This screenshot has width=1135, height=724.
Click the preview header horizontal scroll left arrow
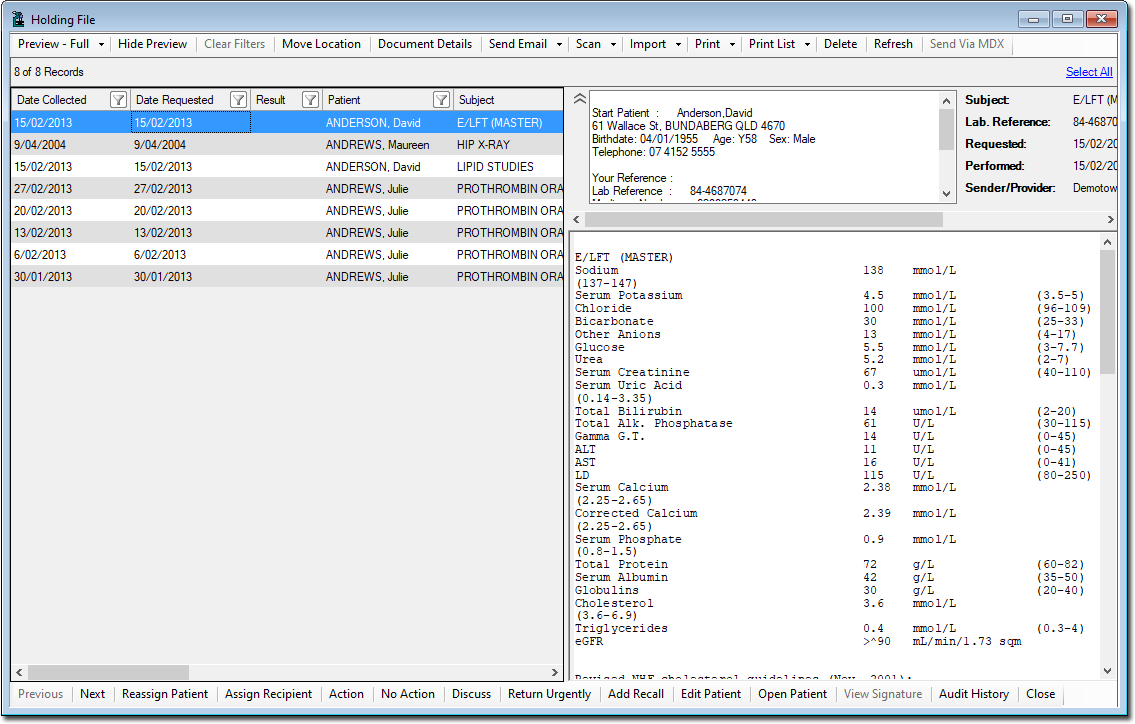577,219
